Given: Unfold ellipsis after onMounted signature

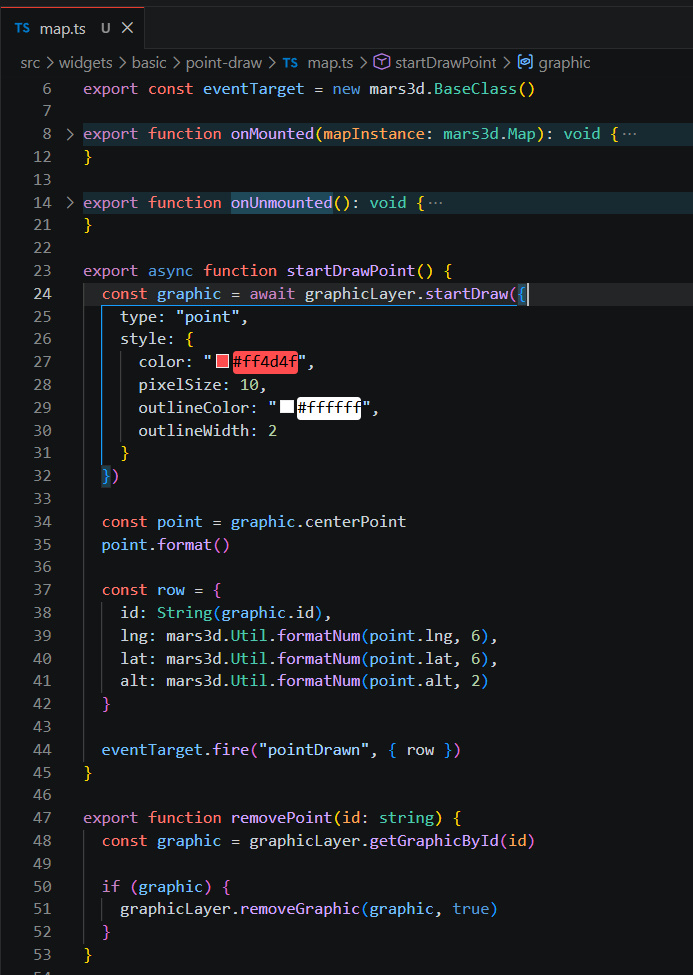Looking at the screenshot, I should pyautogui.click(x=629, y=134).
